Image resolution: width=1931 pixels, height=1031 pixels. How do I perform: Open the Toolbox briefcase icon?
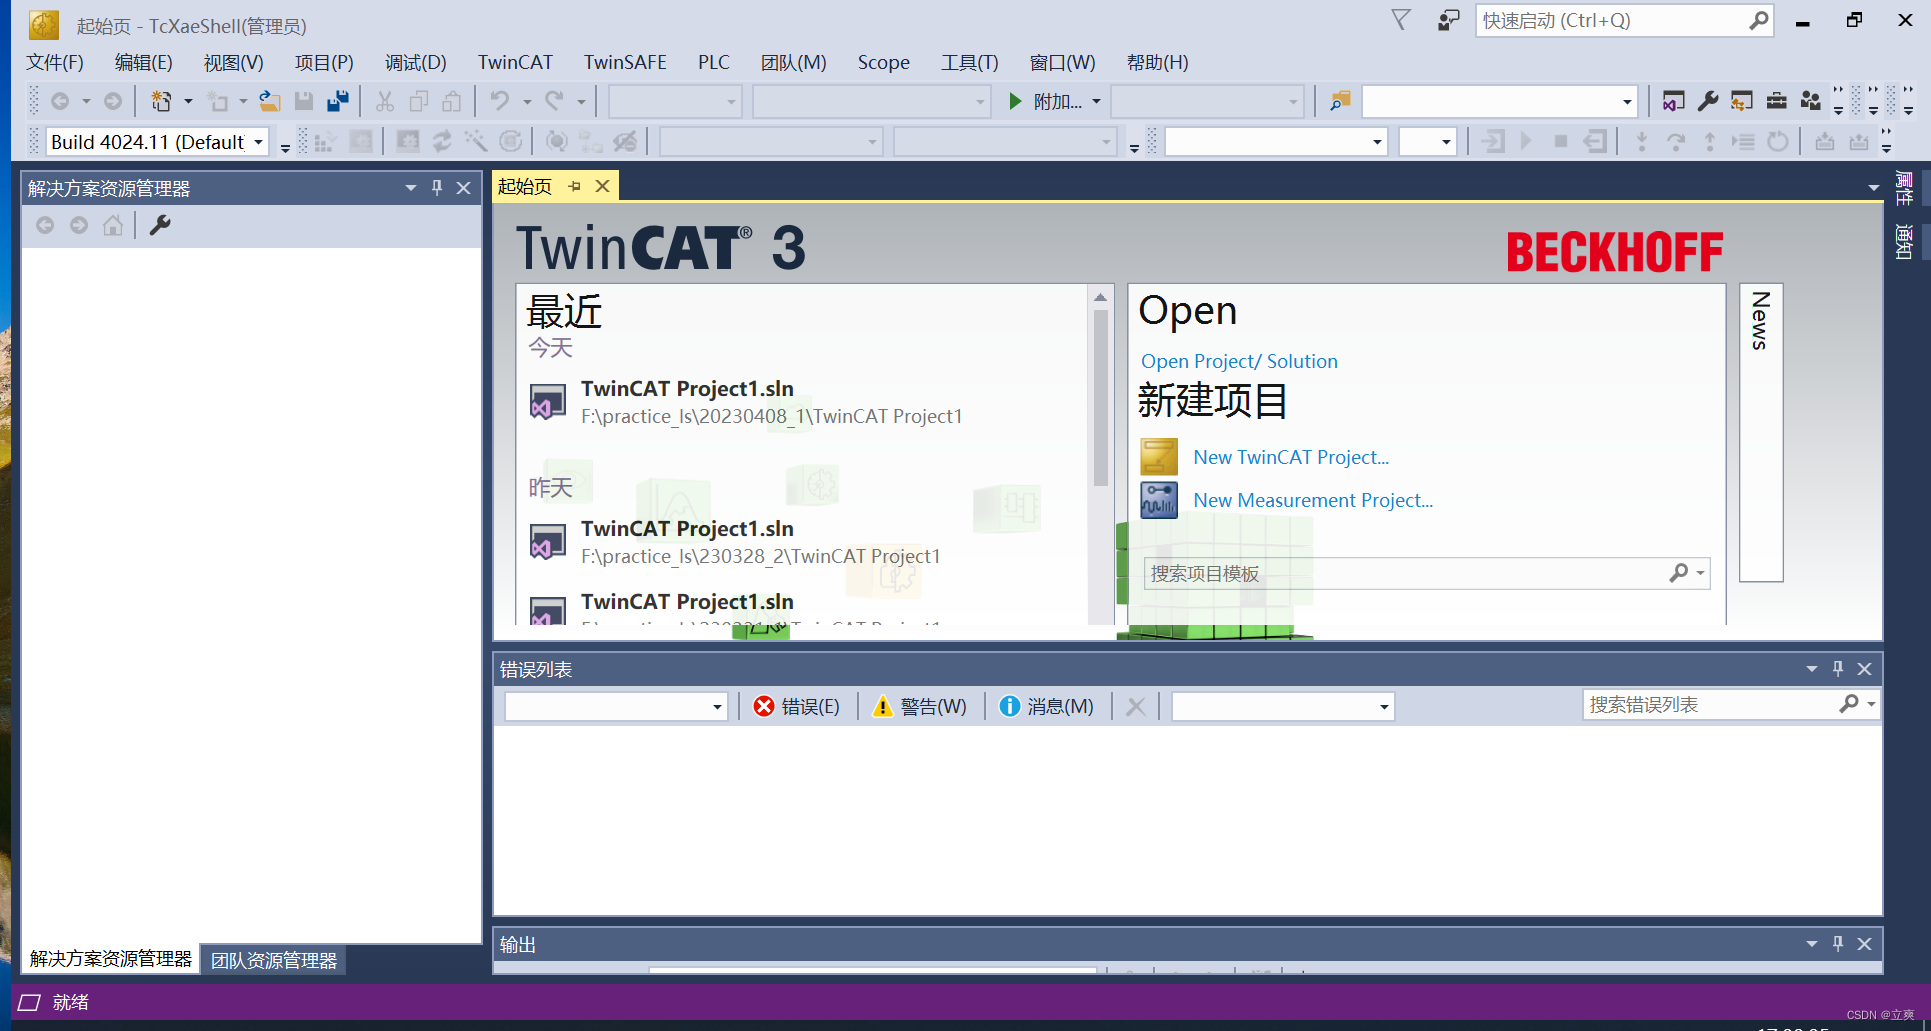(x=1777, y=101)
